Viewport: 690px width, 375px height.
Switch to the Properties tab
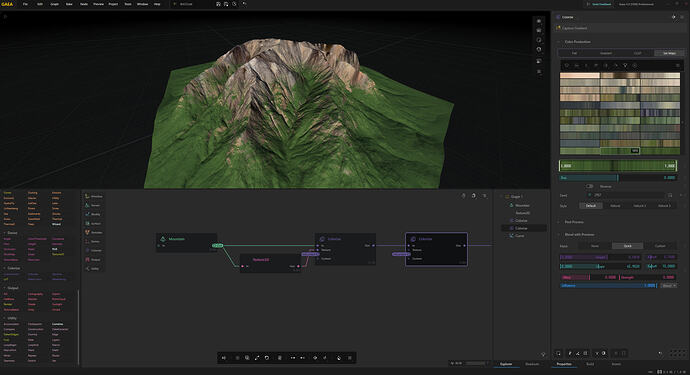[x=564, y=364]
